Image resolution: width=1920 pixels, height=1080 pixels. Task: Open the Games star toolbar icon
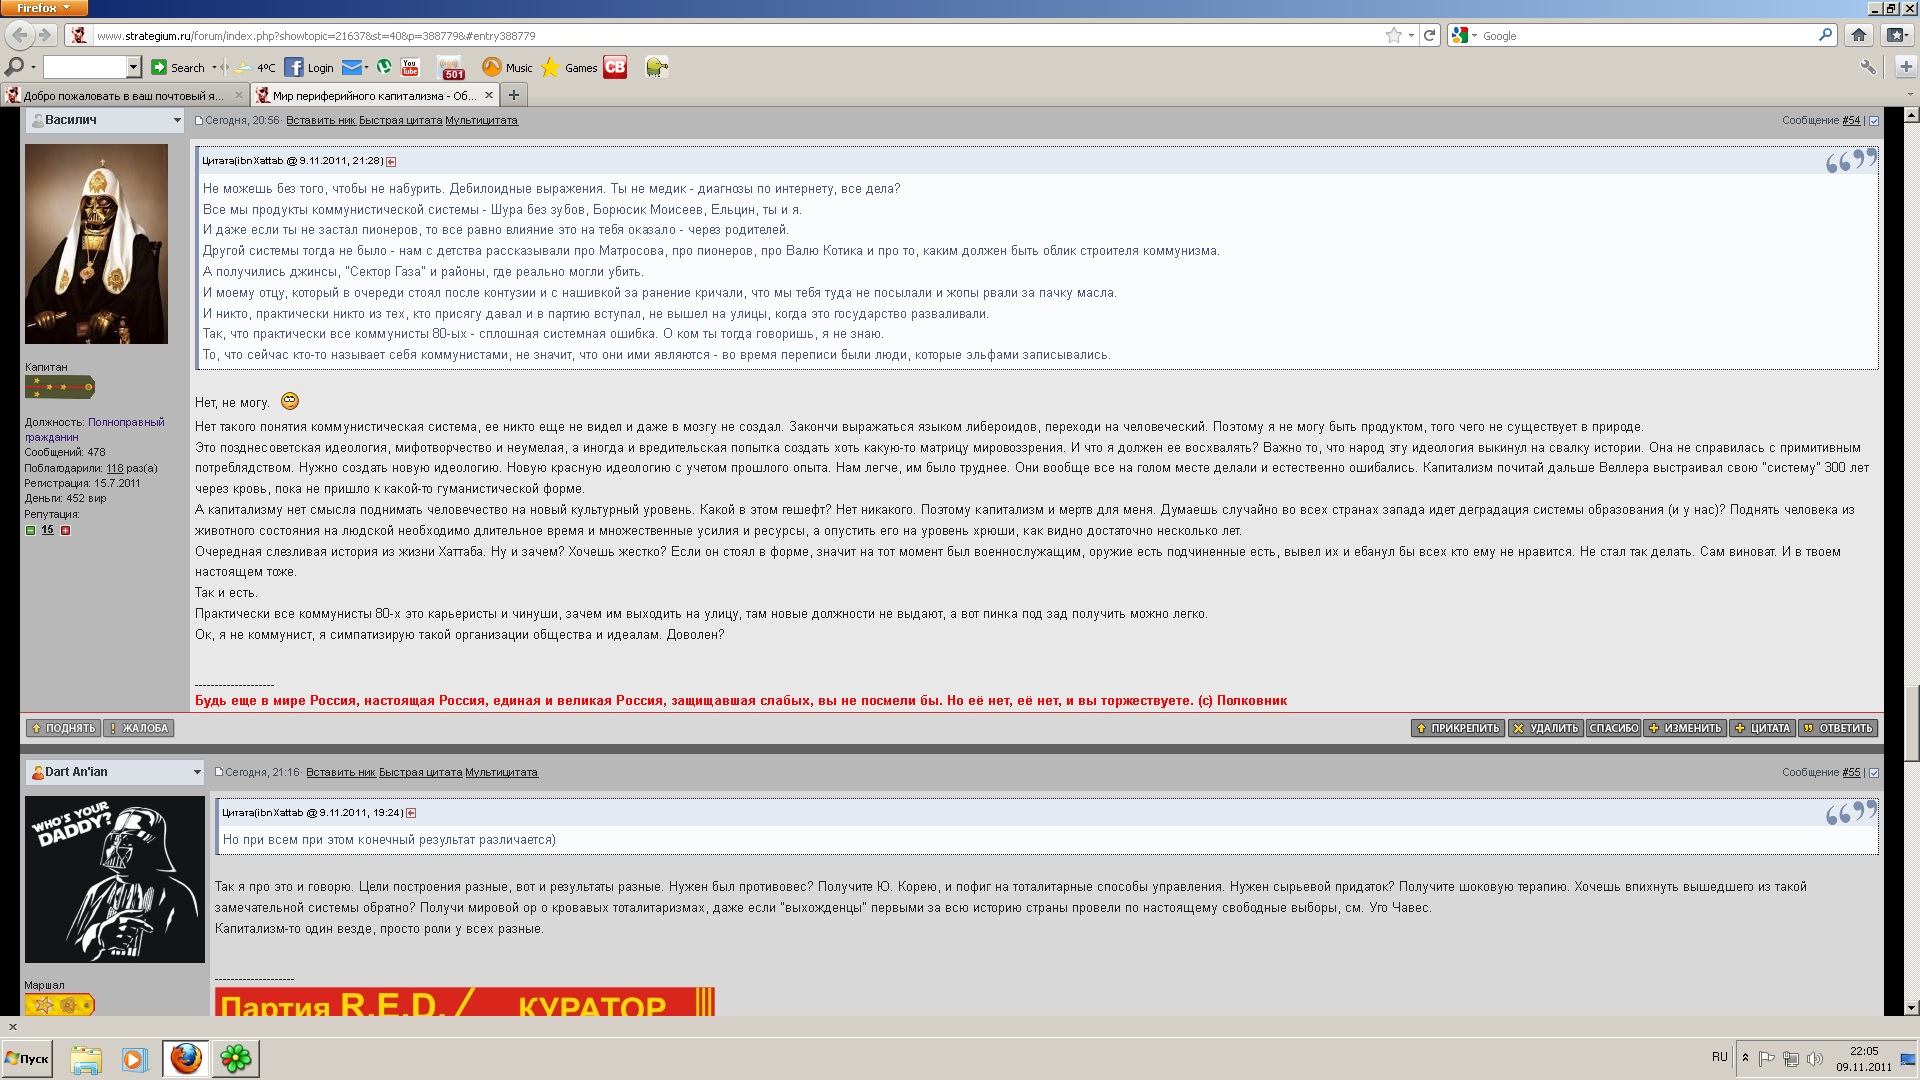pos(569,67)
